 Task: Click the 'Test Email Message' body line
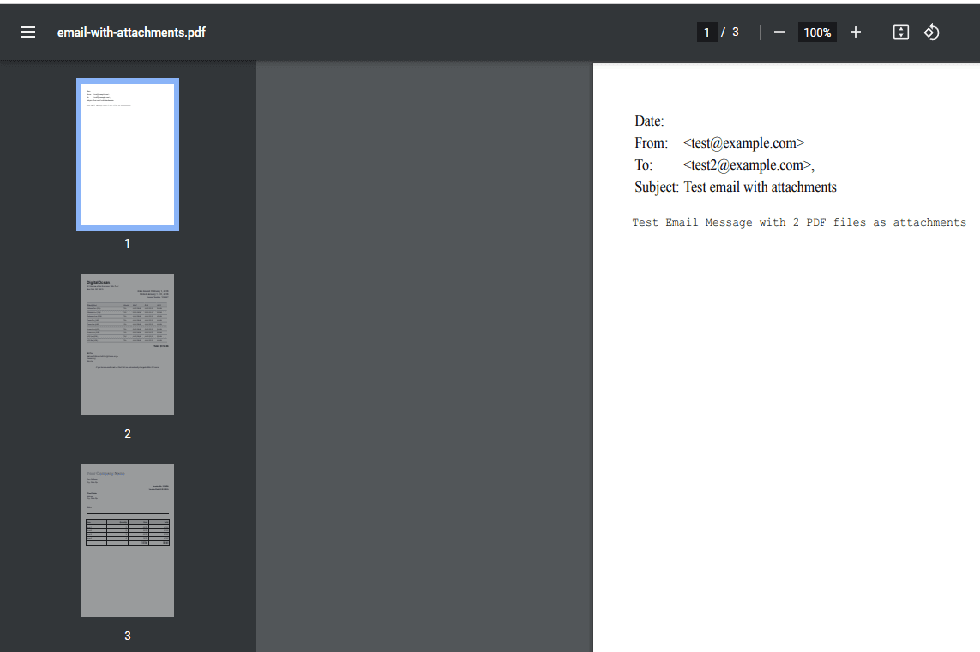(x=798, y=222)
